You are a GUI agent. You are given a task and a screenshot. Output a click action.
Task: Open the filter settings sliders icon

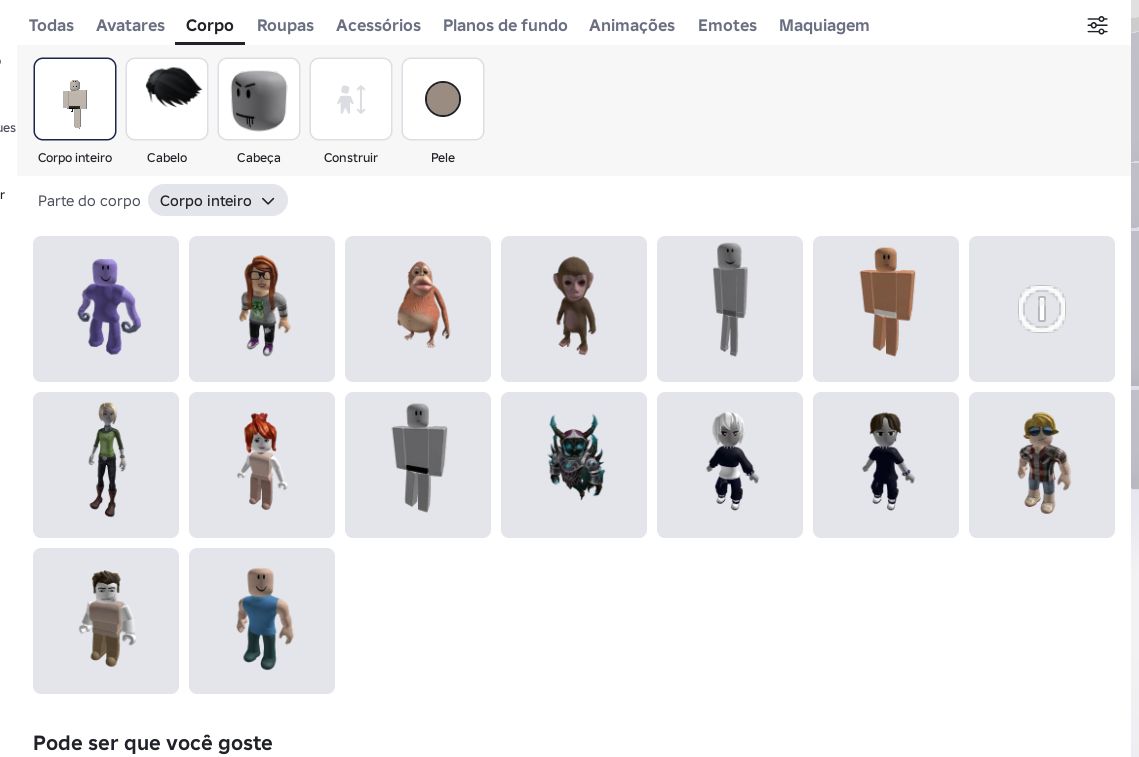pos(1097,25)
